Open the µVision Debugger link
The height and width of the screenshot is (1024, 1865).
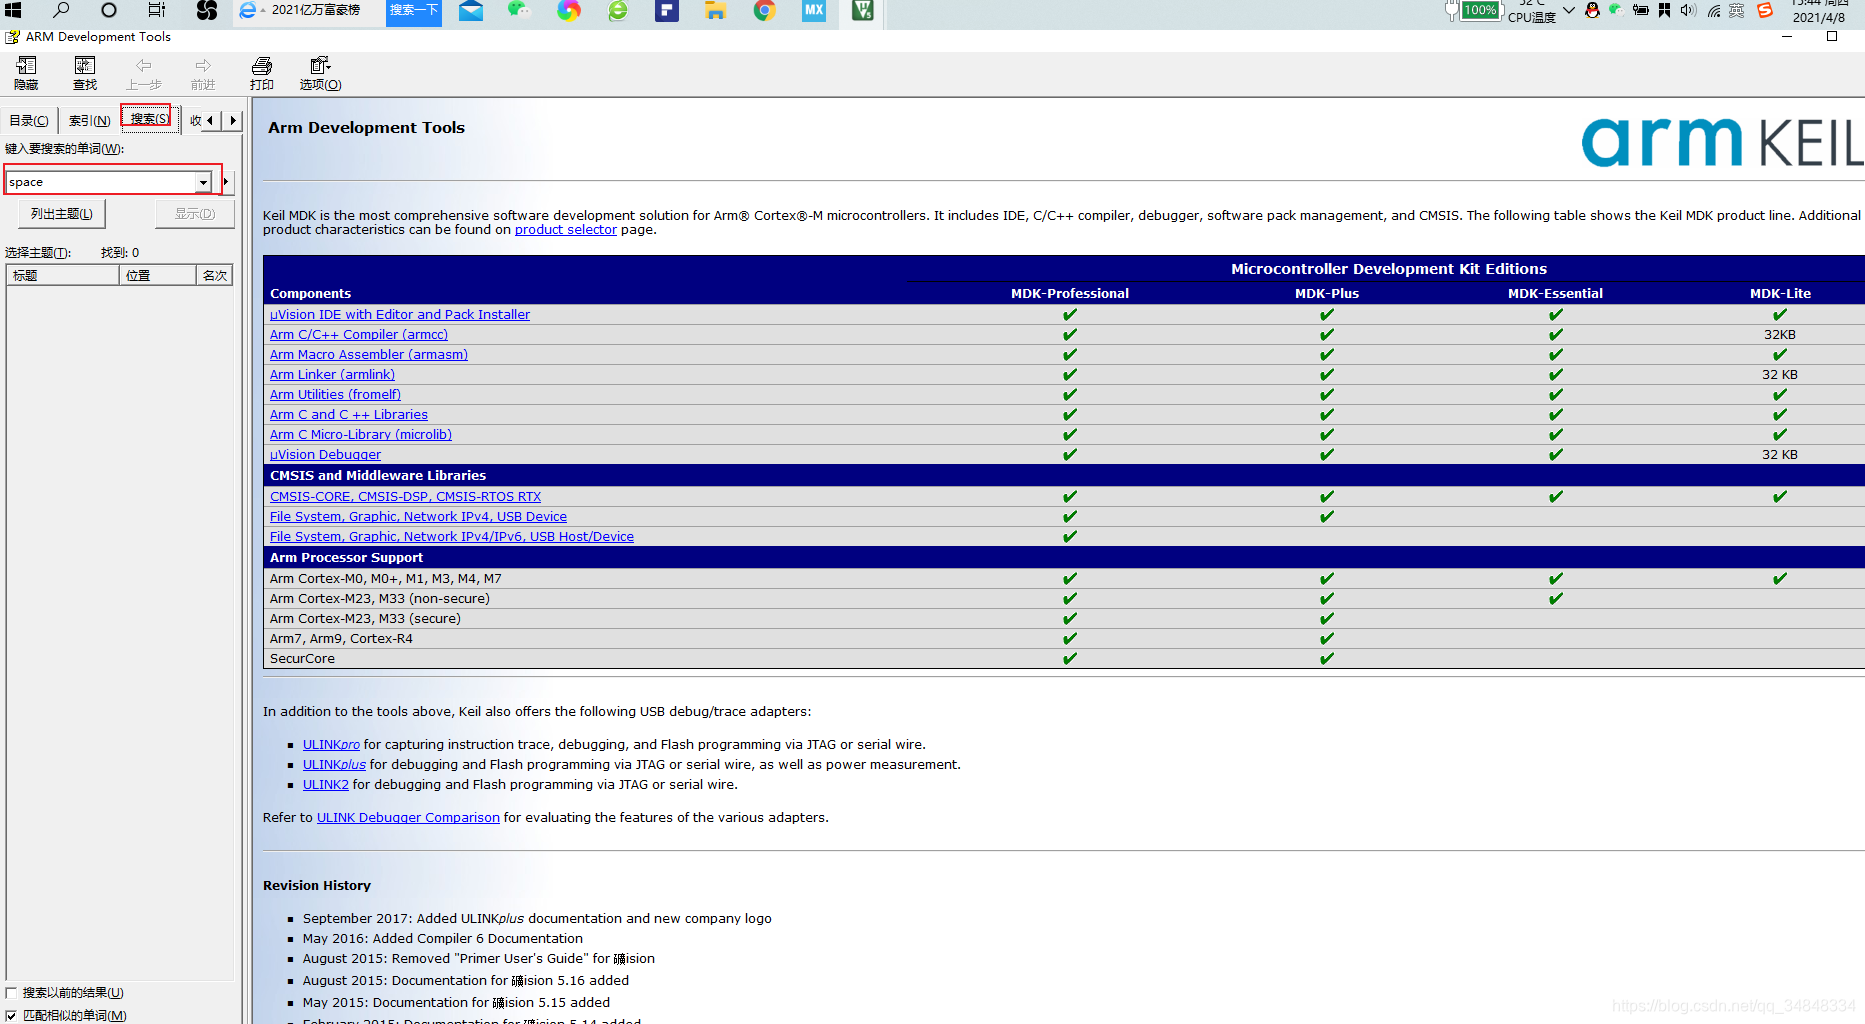pos(325,454)
